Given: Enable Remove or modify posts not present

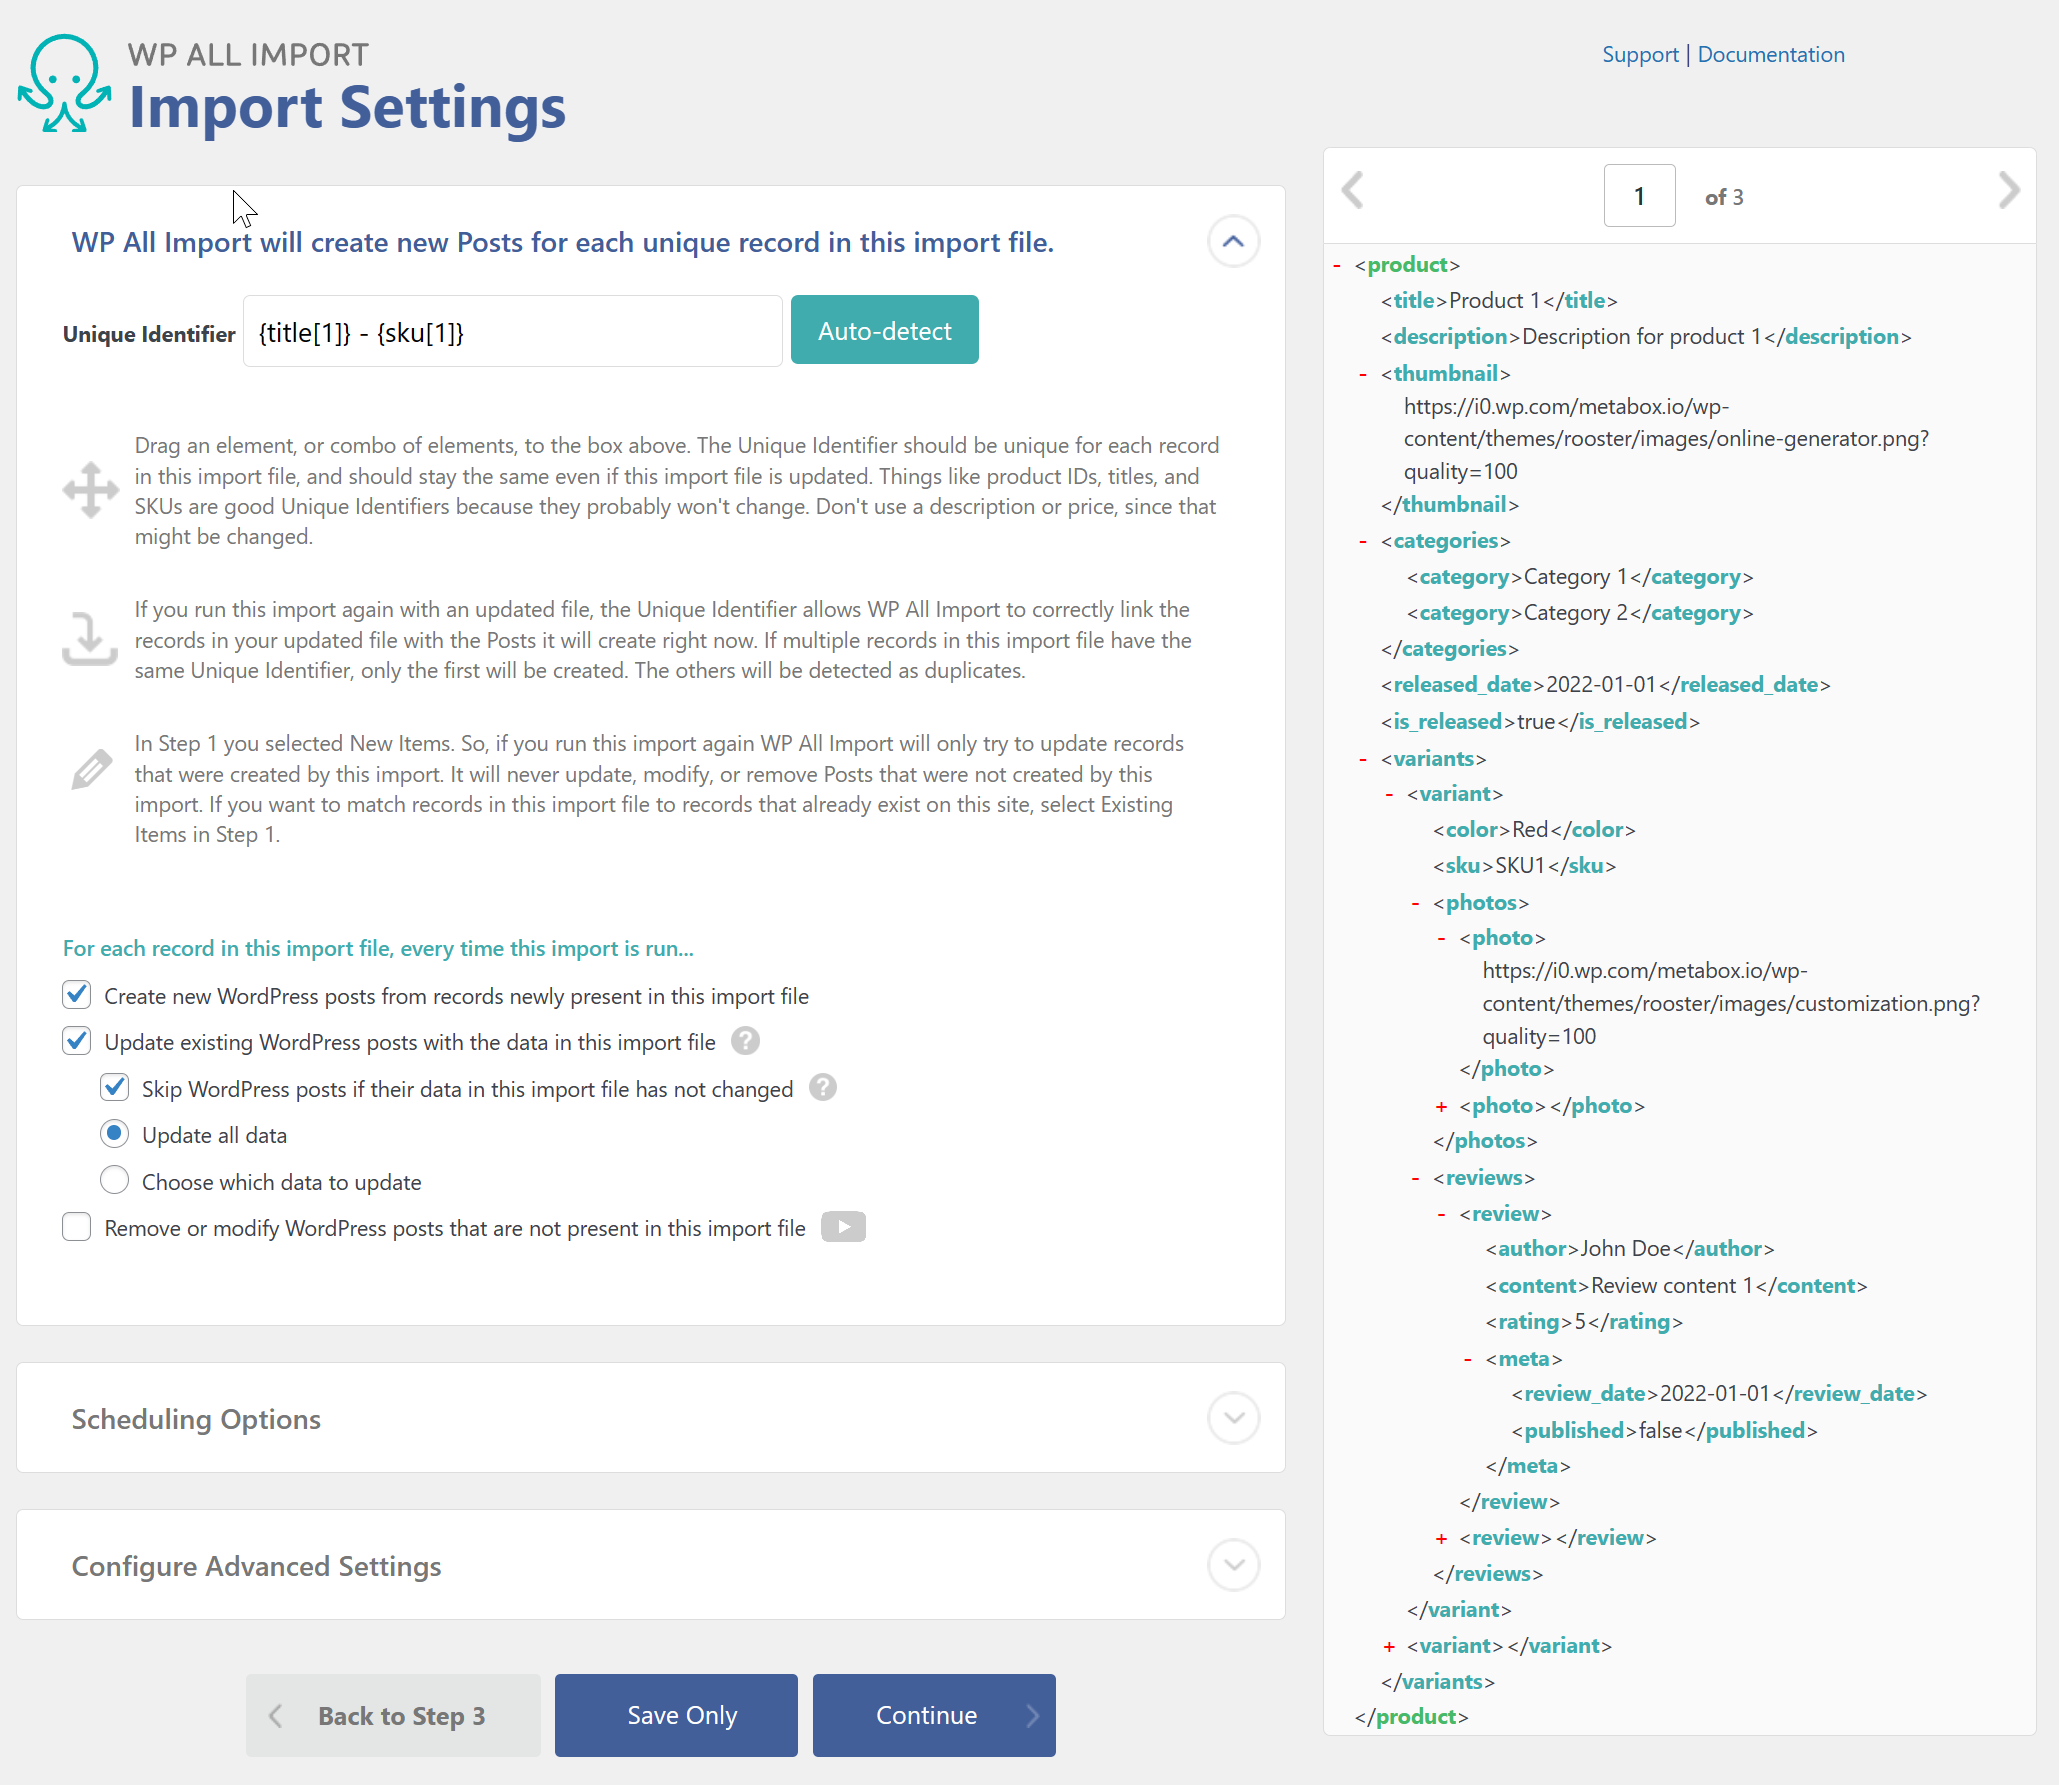Looking at the screenshot, I should click(x=77, y=1227).
